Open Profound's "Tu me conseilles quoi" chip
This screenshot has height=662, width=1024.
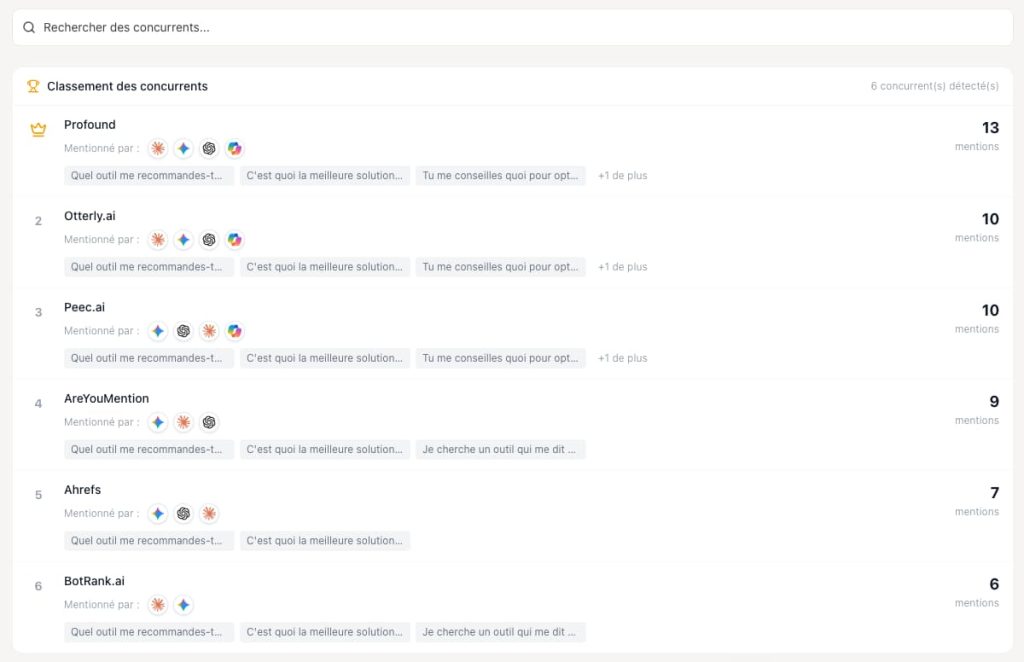coord(501,176)
